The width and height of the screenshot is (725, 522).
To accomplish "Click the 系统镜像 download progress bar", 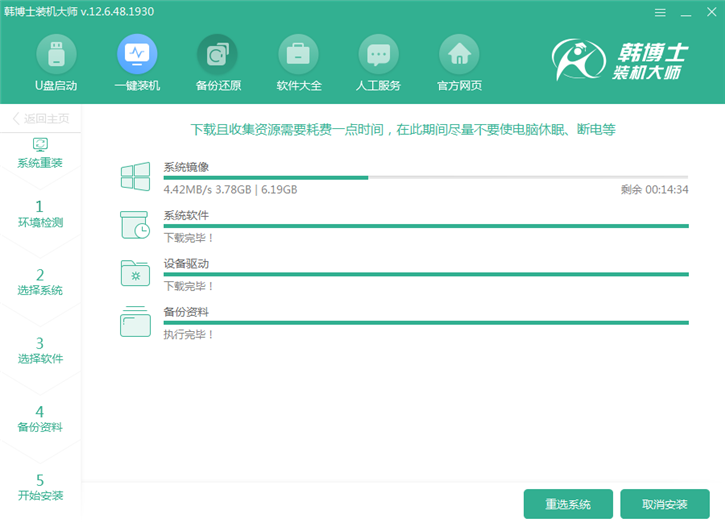I will point(425,177).
